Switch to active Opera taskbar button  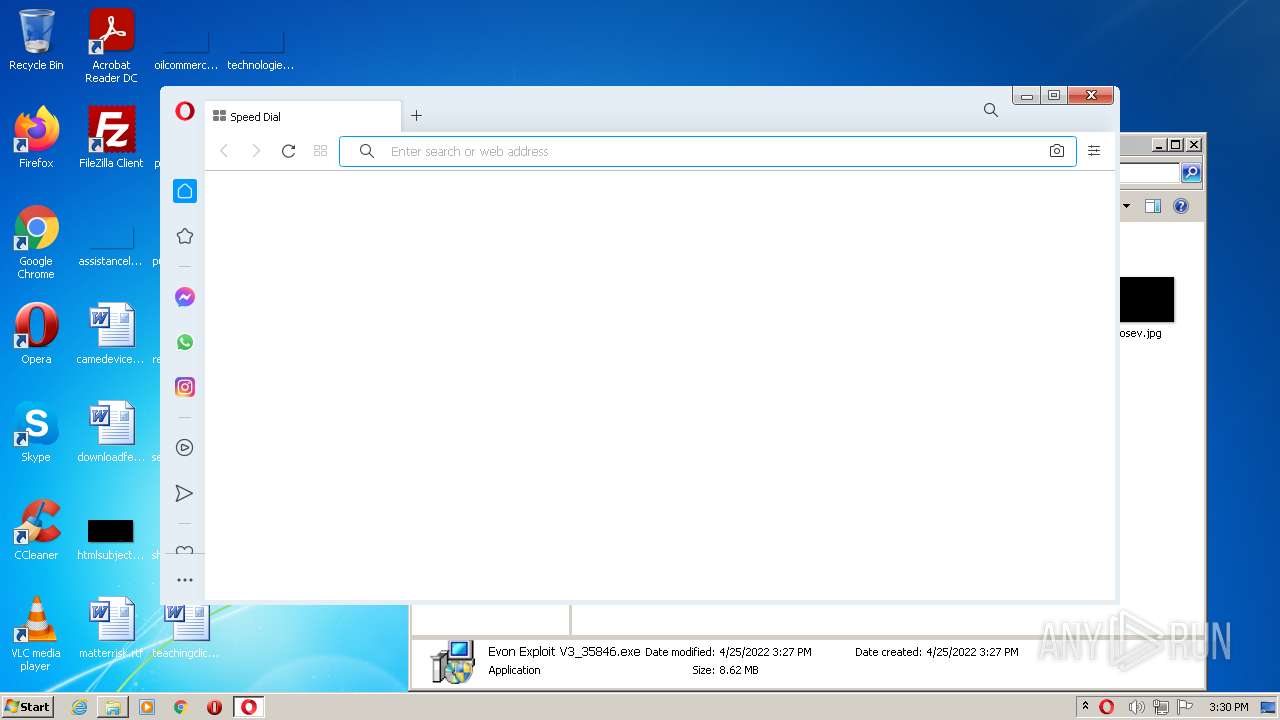click(248, 707)
